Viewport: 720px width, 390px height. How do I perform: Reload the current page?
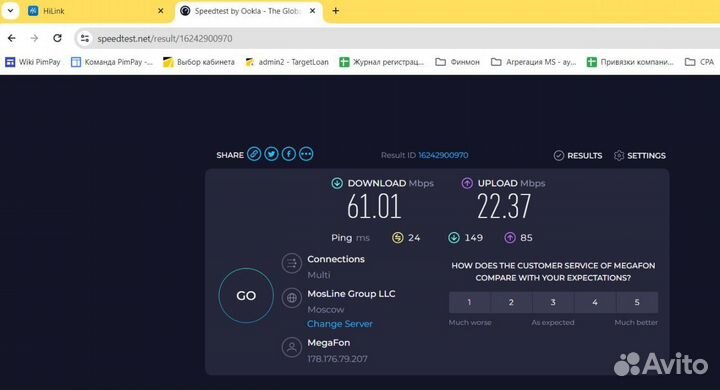point(57,39)
